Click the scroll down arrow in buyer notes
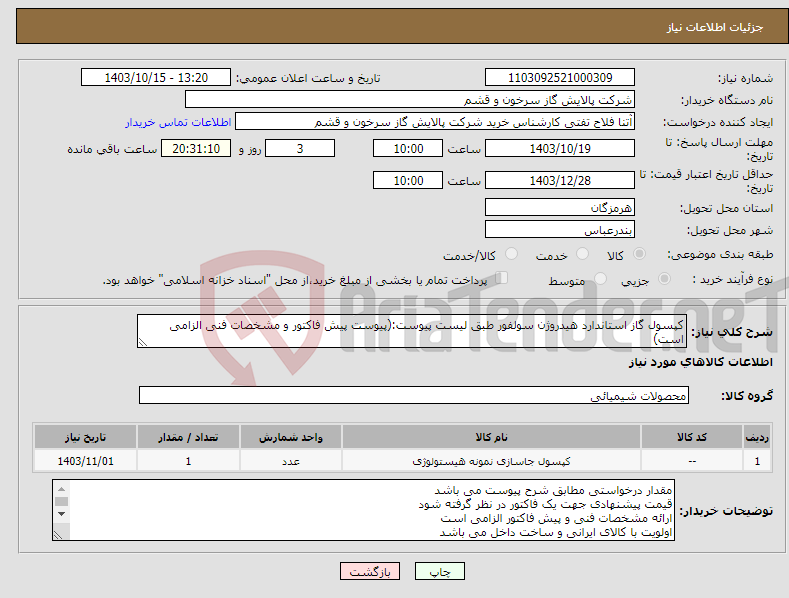Viewport: 789px width, 598px height. point(61,513)
